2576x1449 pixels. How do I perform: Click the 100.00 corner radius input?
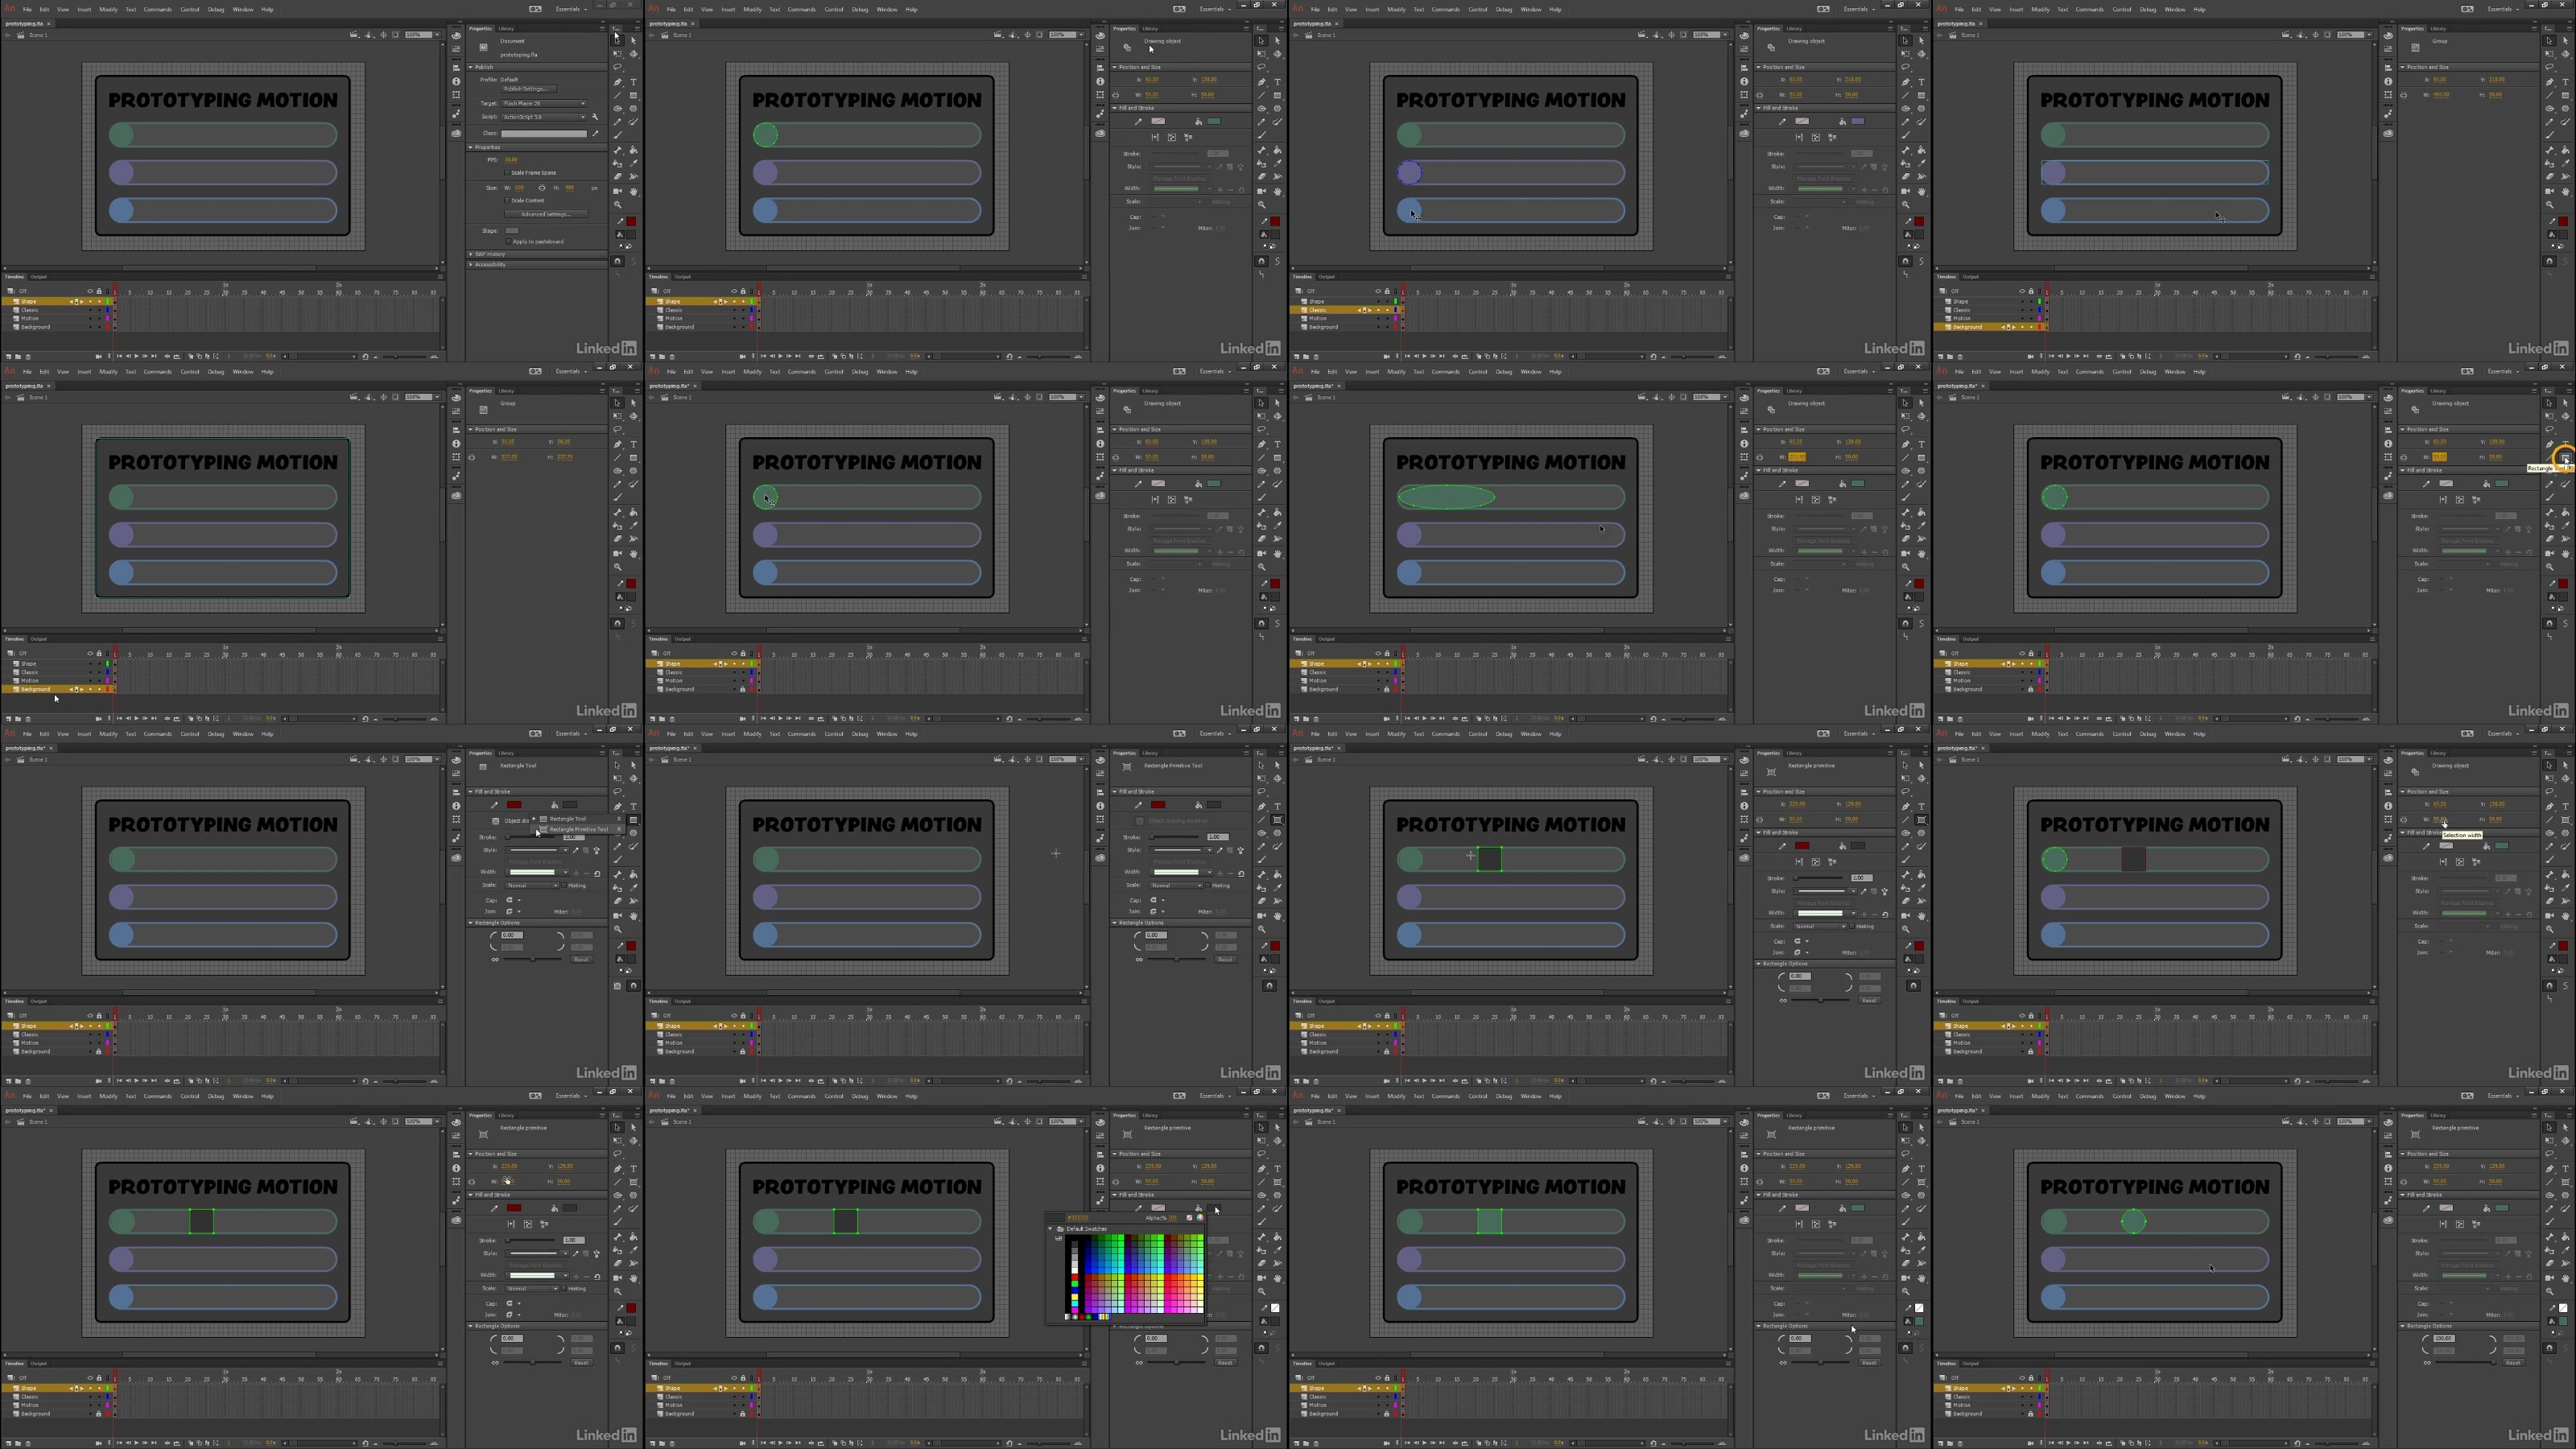pyautogui.click(x=2443, y=1338)
